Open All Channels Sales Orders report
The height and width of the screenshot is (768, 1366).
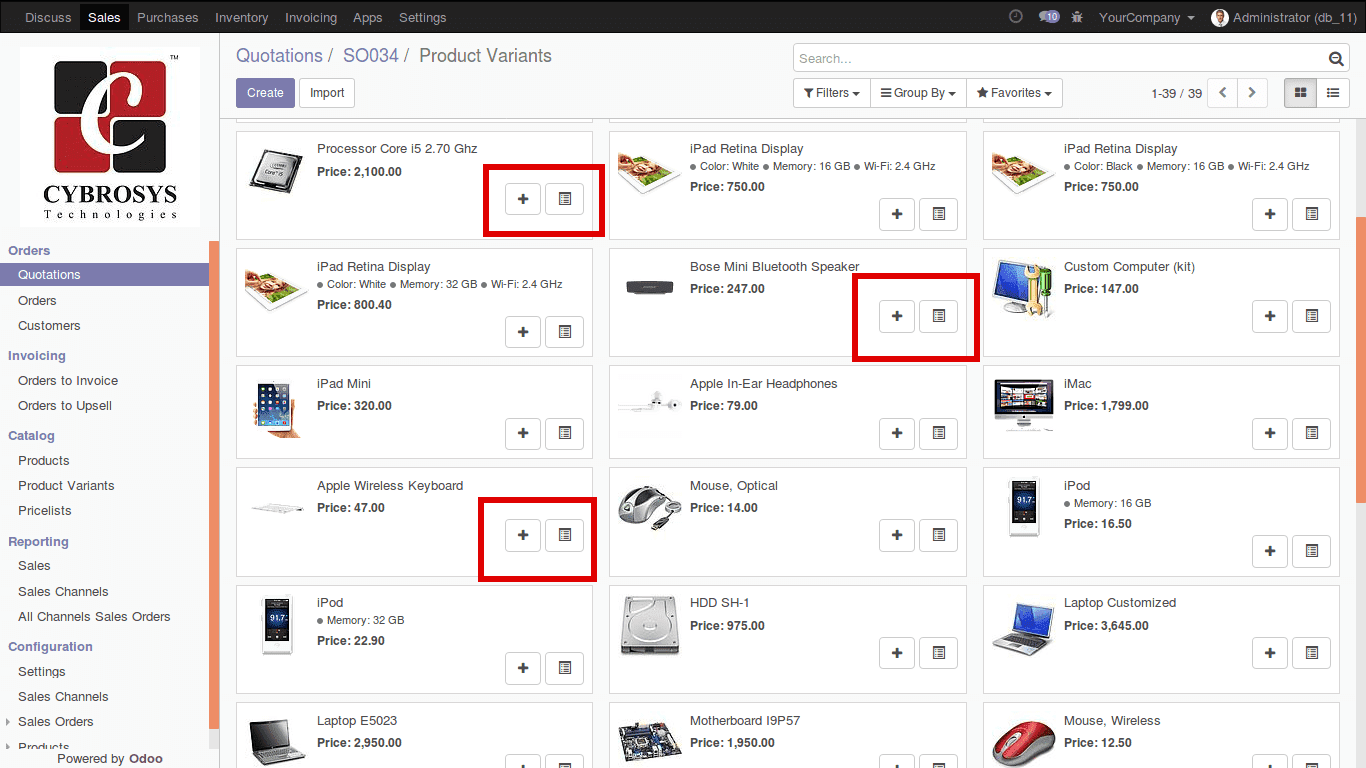point(94,617)
